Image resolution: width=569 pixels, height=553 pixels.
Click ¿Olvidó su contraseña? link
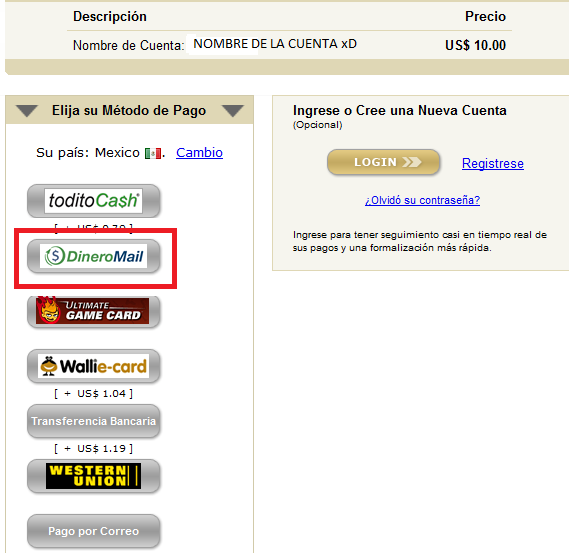point(422,200)
